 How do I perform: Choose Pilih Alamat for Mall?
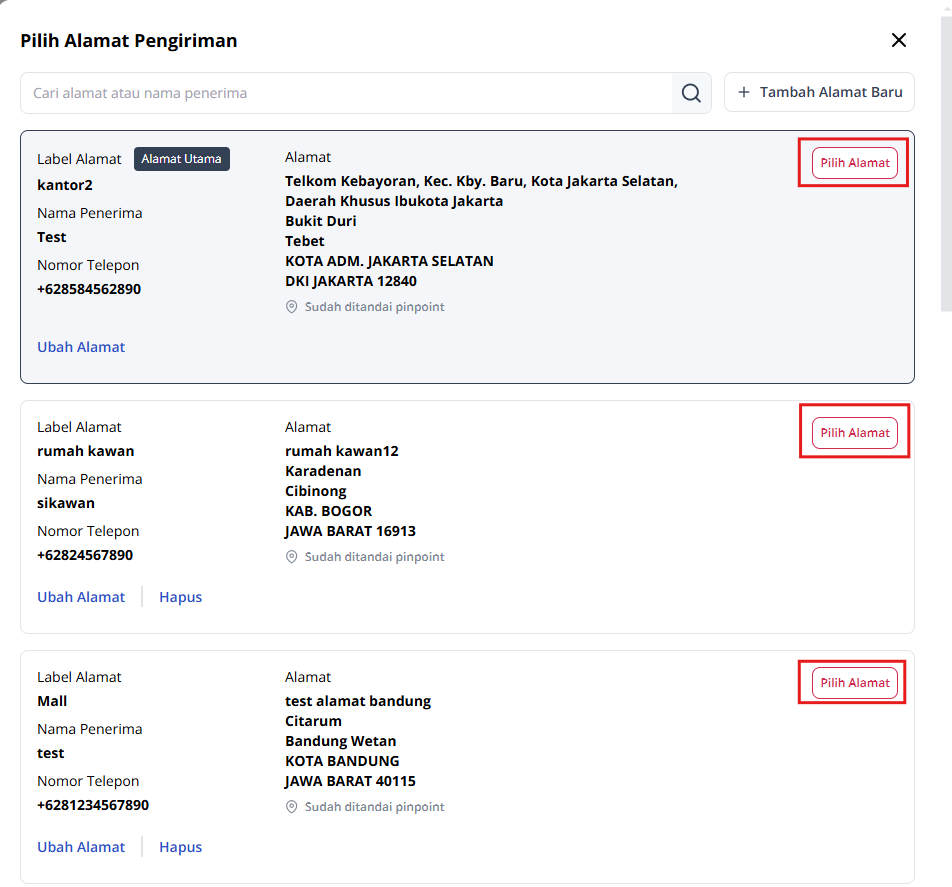tap(854, 683)
